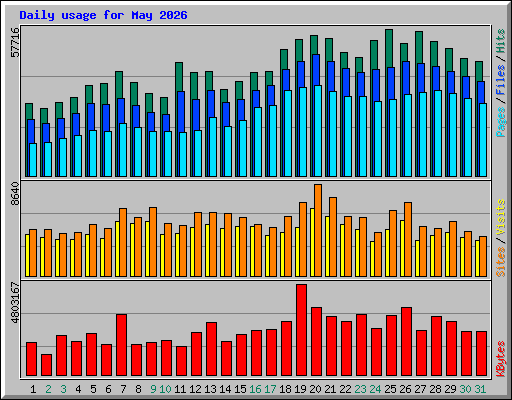
Task: Click day 20 on the x-axis
Action: pos(315,389)
